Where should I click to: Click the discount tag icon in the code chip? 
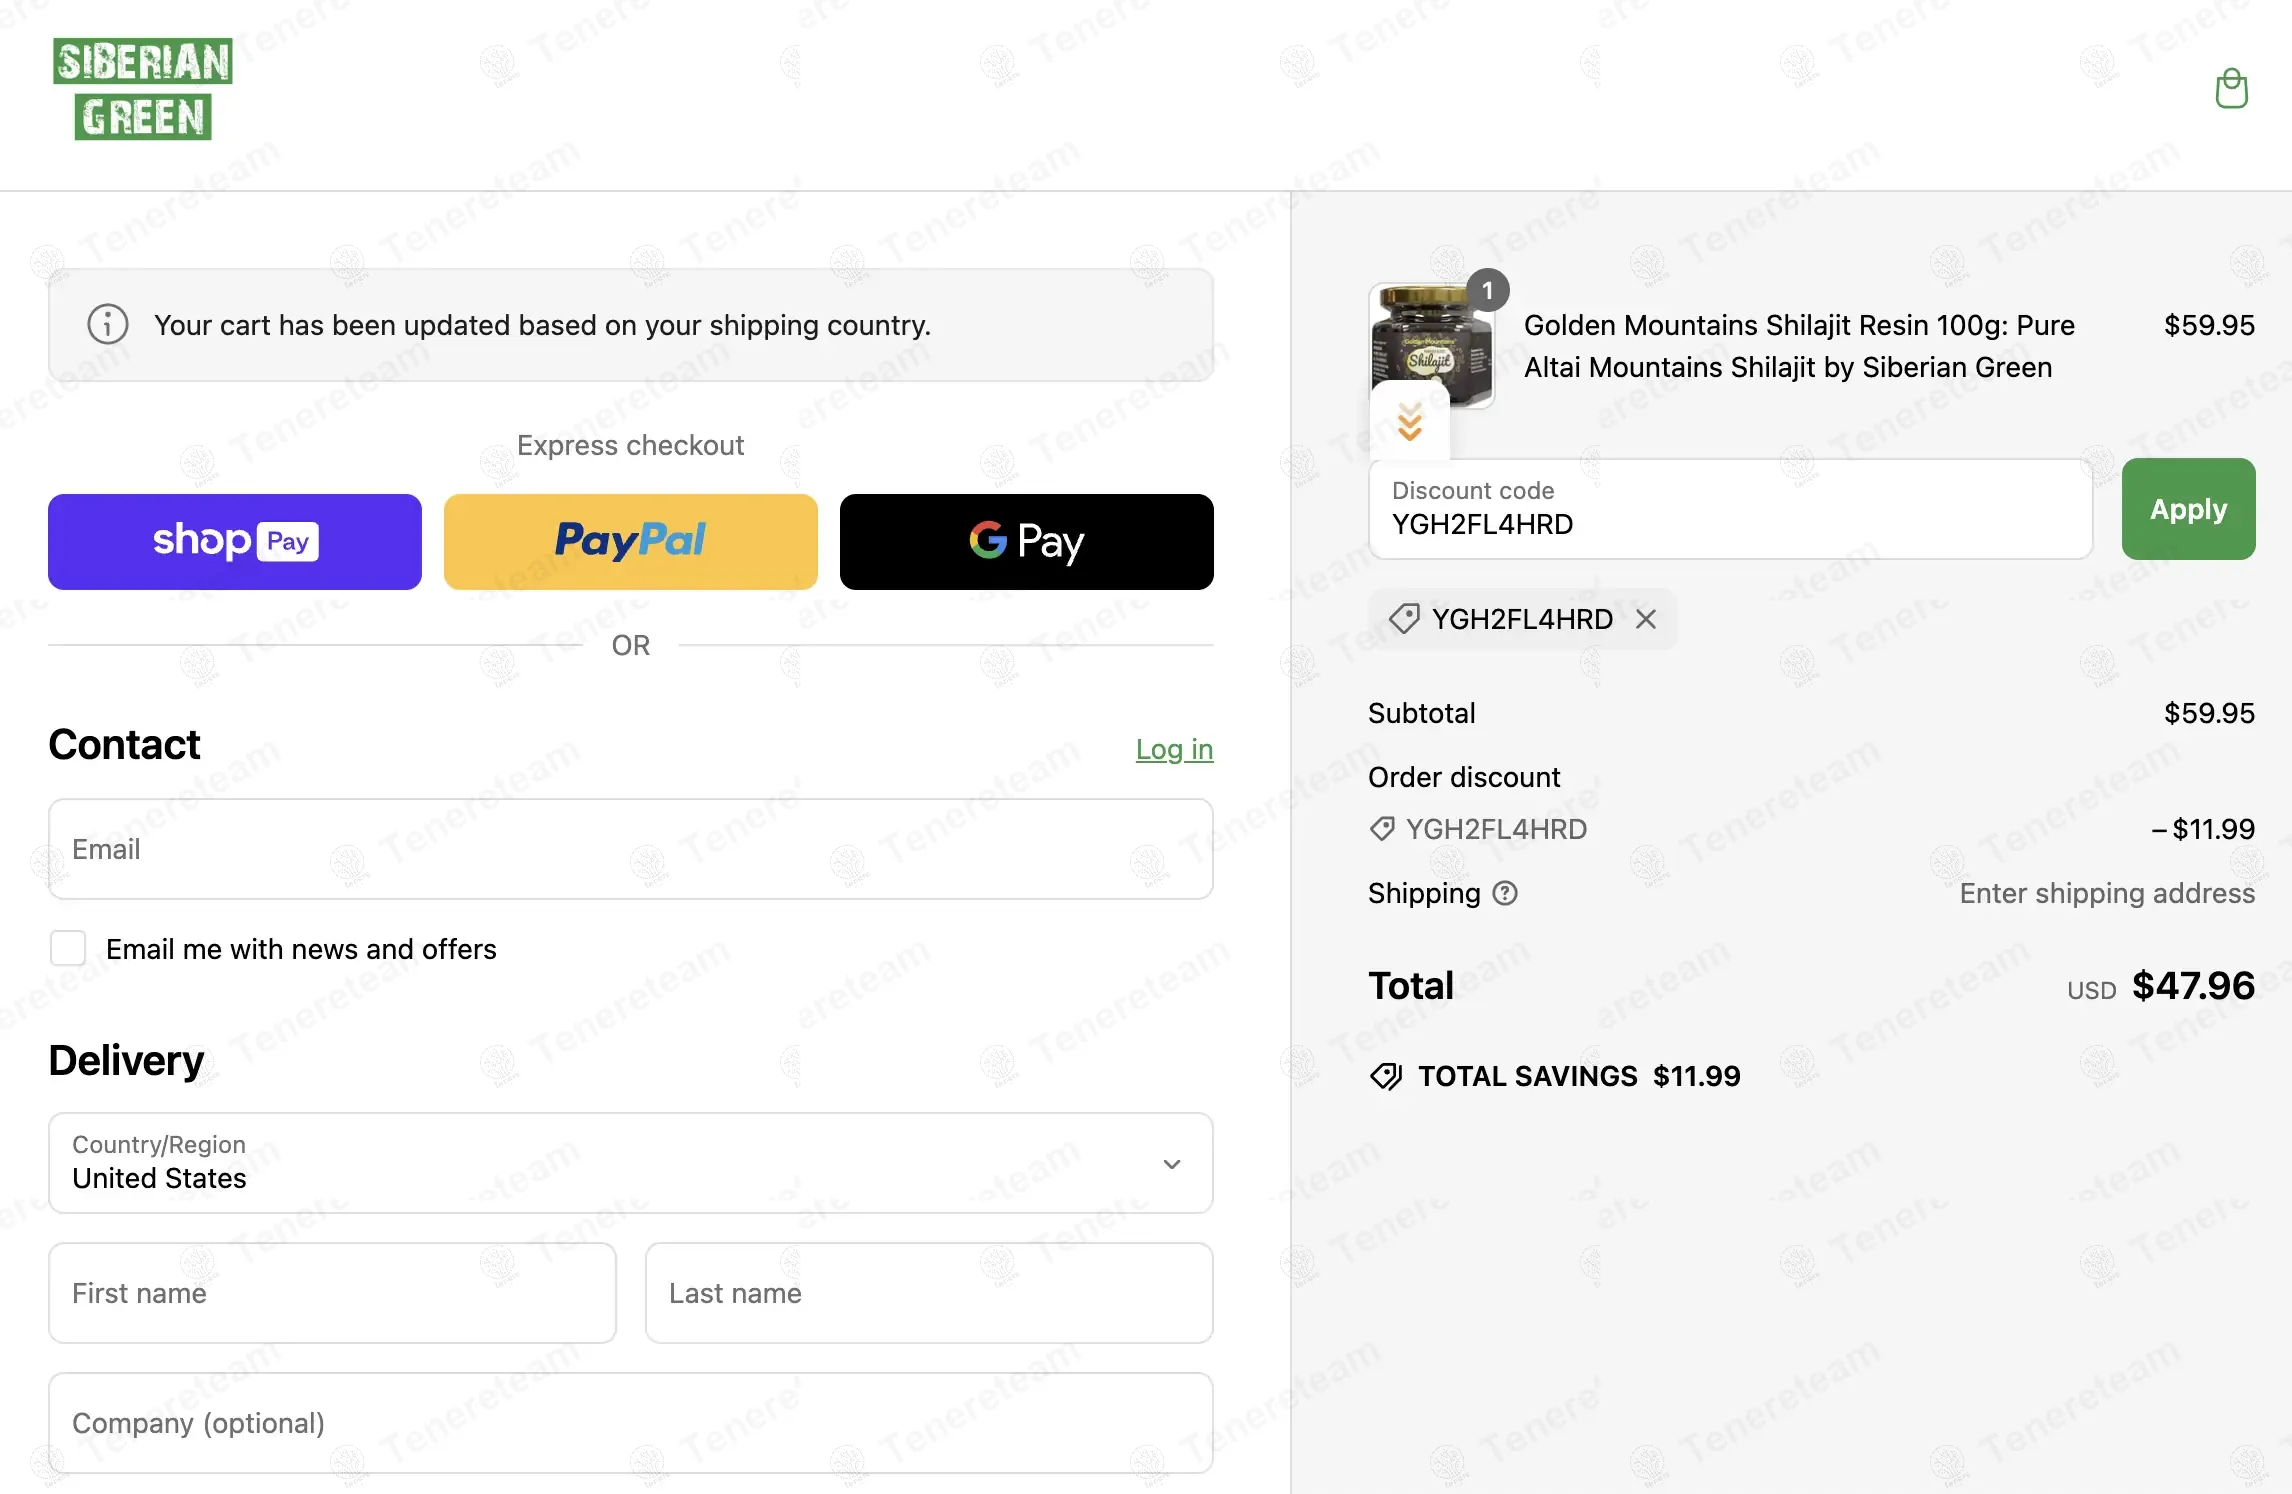[x=1404, y=619]
